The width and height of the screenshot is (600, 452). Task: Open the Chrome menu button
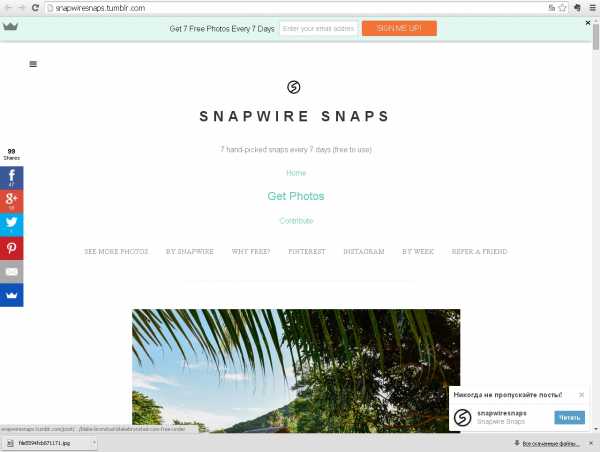(592, 8)
